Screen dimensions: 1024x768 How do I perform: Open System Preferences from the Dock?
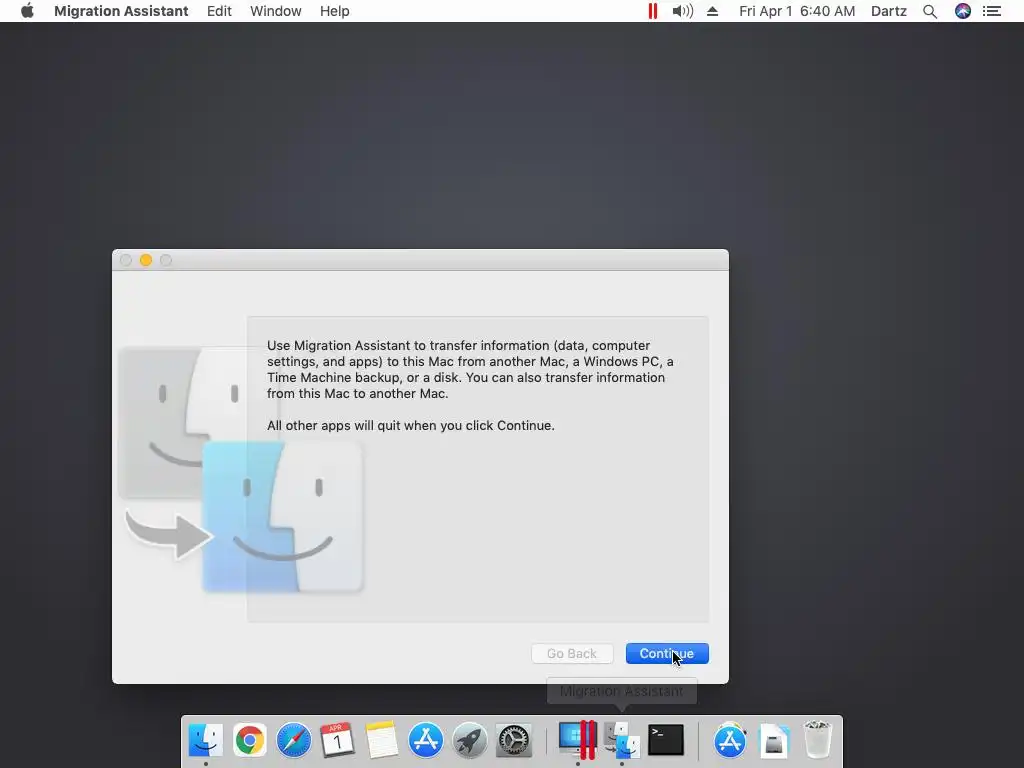(513, 740)
